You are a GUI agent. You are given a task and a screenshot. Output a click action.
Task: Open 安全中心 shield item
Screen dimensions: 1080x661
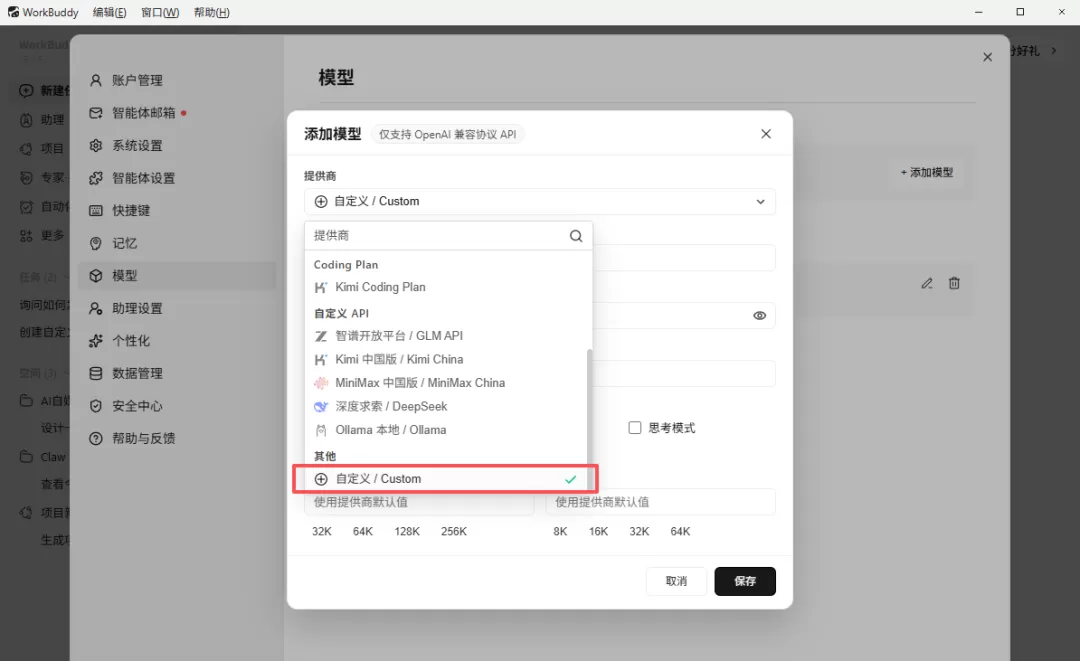pyautogui.click(x=177, y=406)
